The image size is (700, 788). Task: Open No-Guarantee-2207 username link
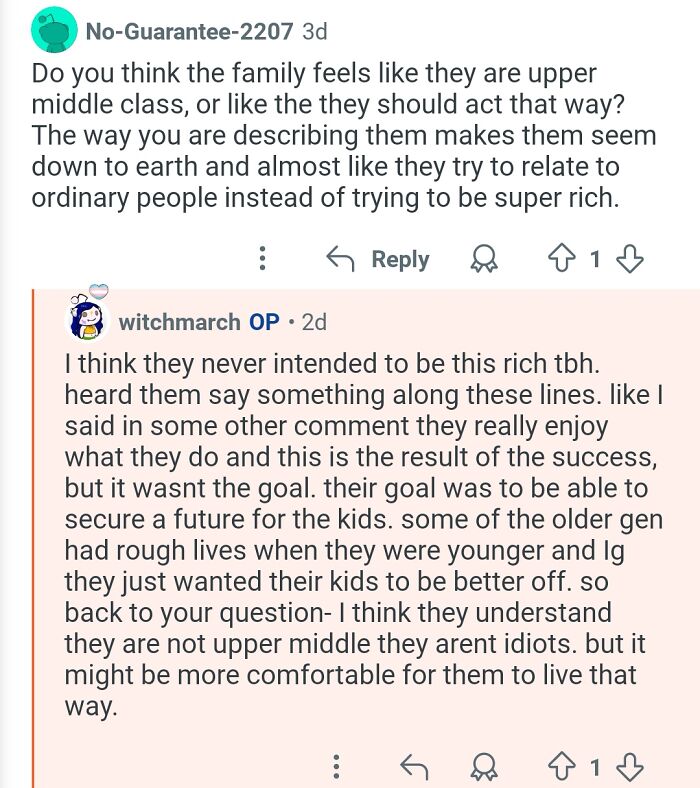click(x=189, y=31)
